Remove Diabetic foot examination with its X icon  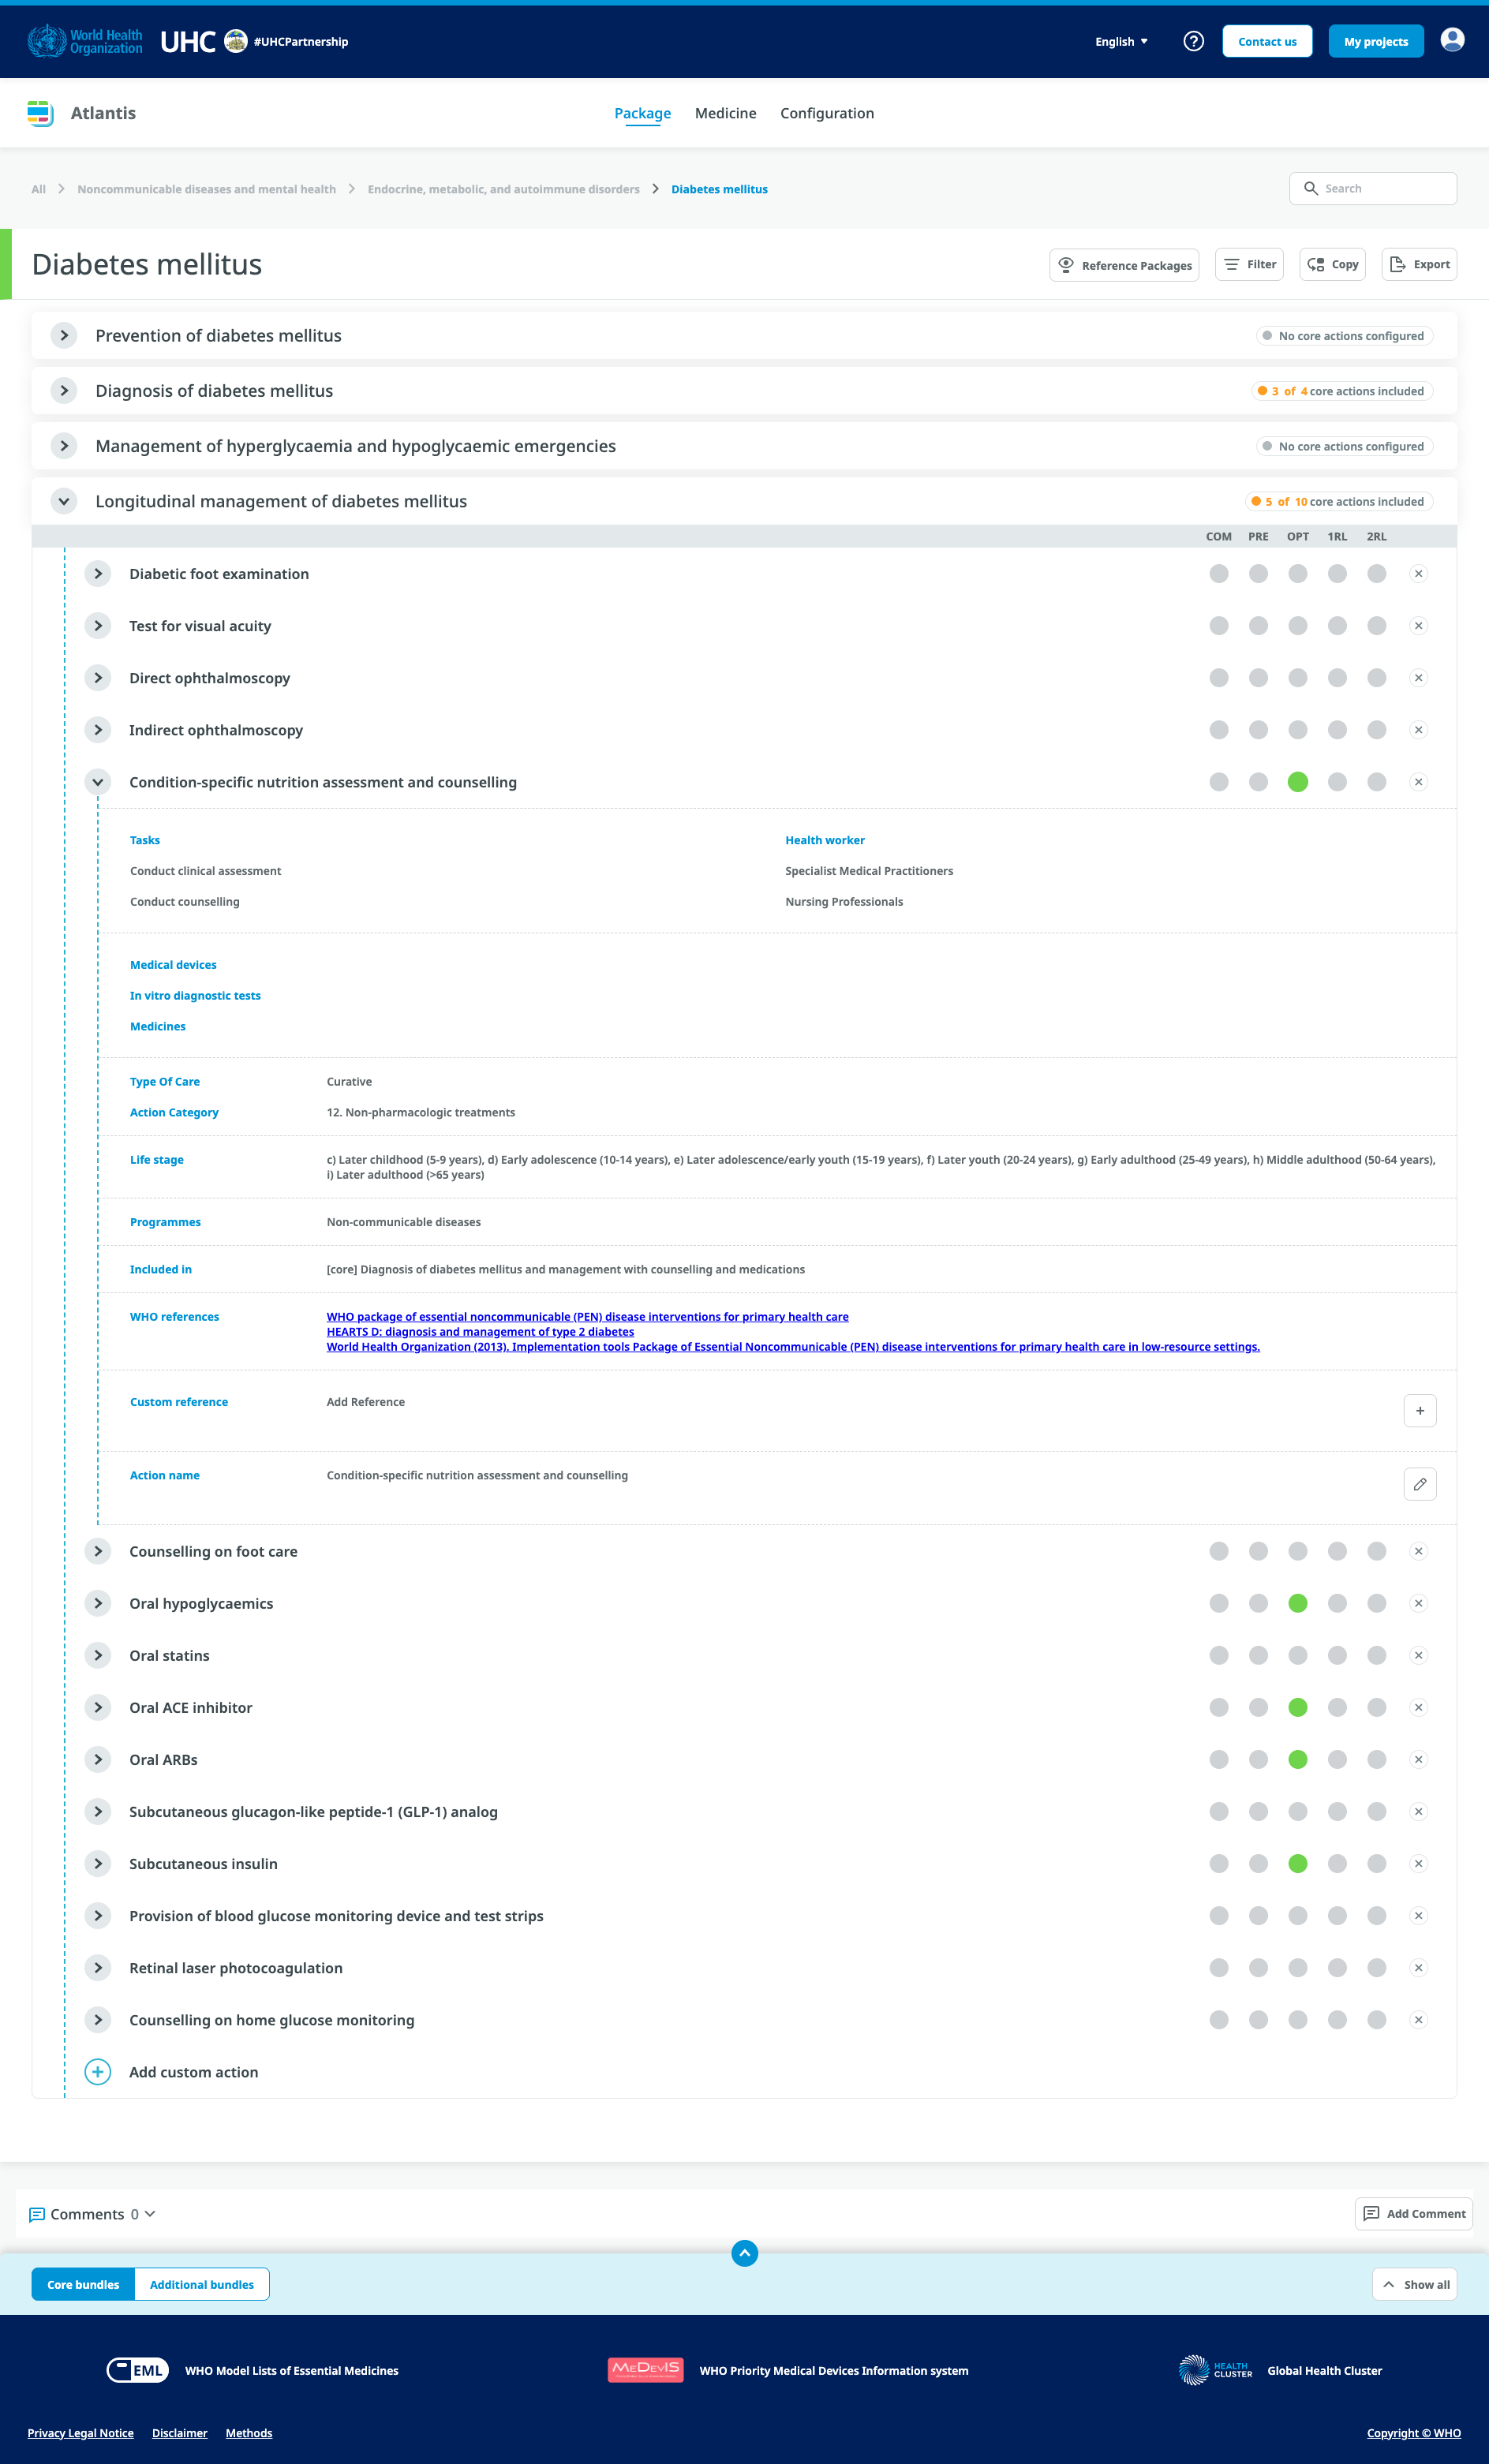(x=1418, y=574)
